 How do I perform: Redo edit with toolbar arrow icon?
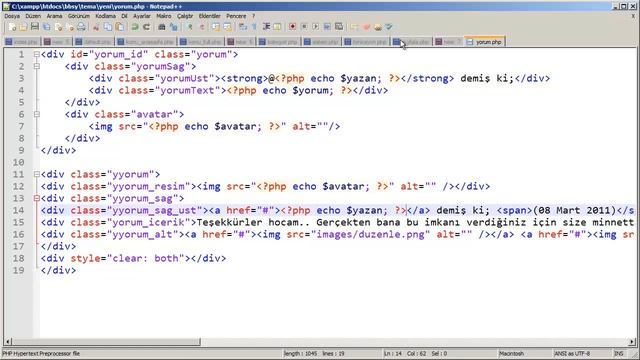146,27
